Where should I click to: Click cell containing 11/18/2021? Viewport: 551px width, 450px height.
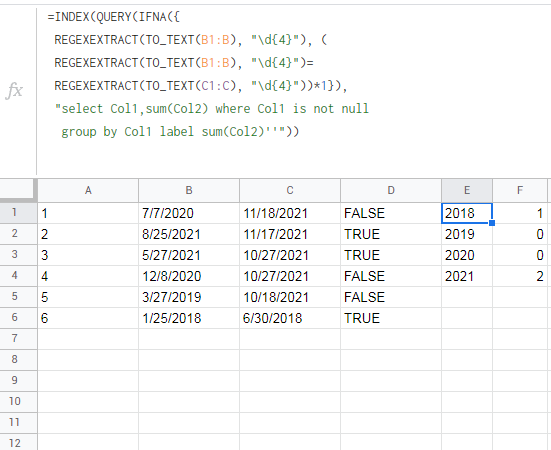click(290, 213)
